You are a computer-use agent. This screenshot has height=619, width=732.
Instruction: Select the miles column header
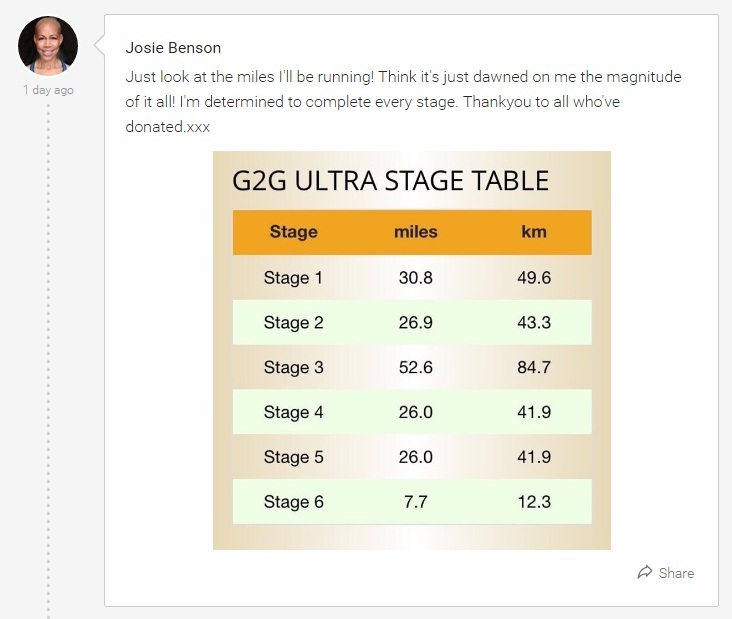point(415,232)
